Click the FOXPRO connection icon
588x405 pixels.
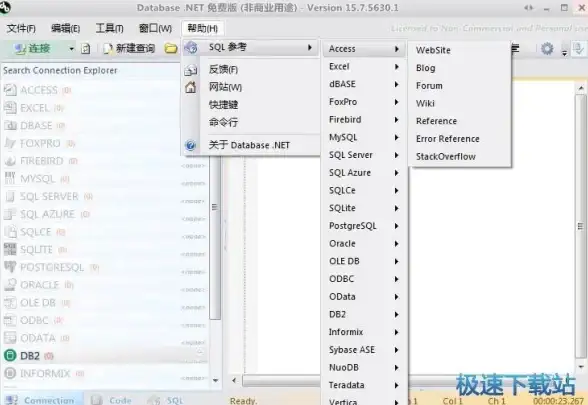pos(10,143)
